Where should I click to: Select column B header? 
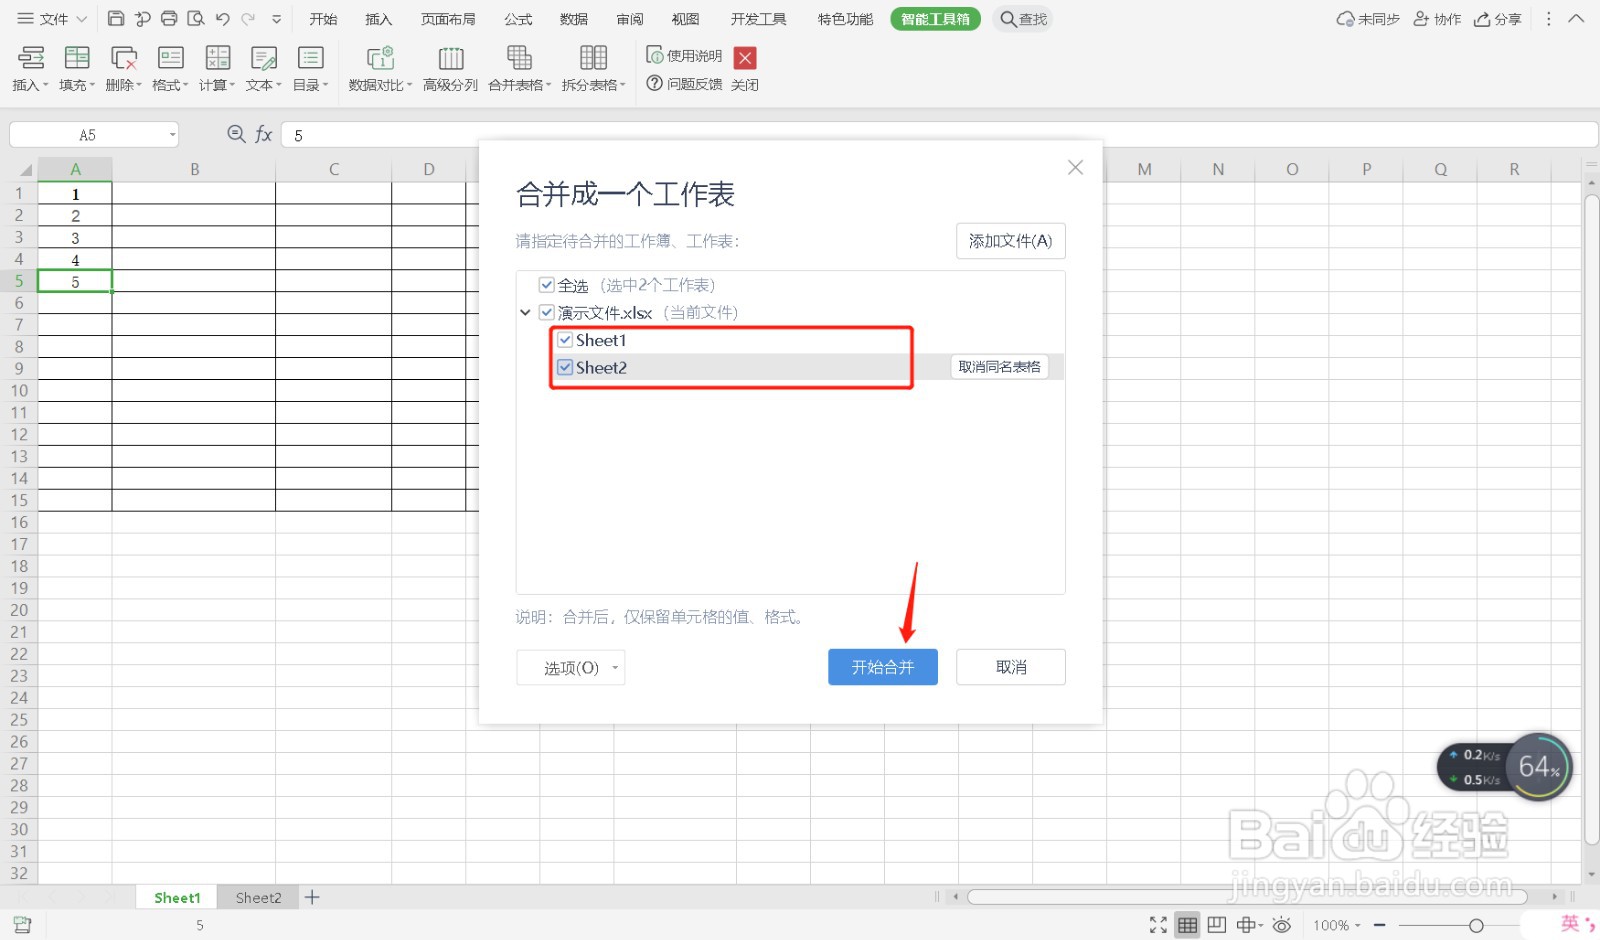tap(194, 169)
